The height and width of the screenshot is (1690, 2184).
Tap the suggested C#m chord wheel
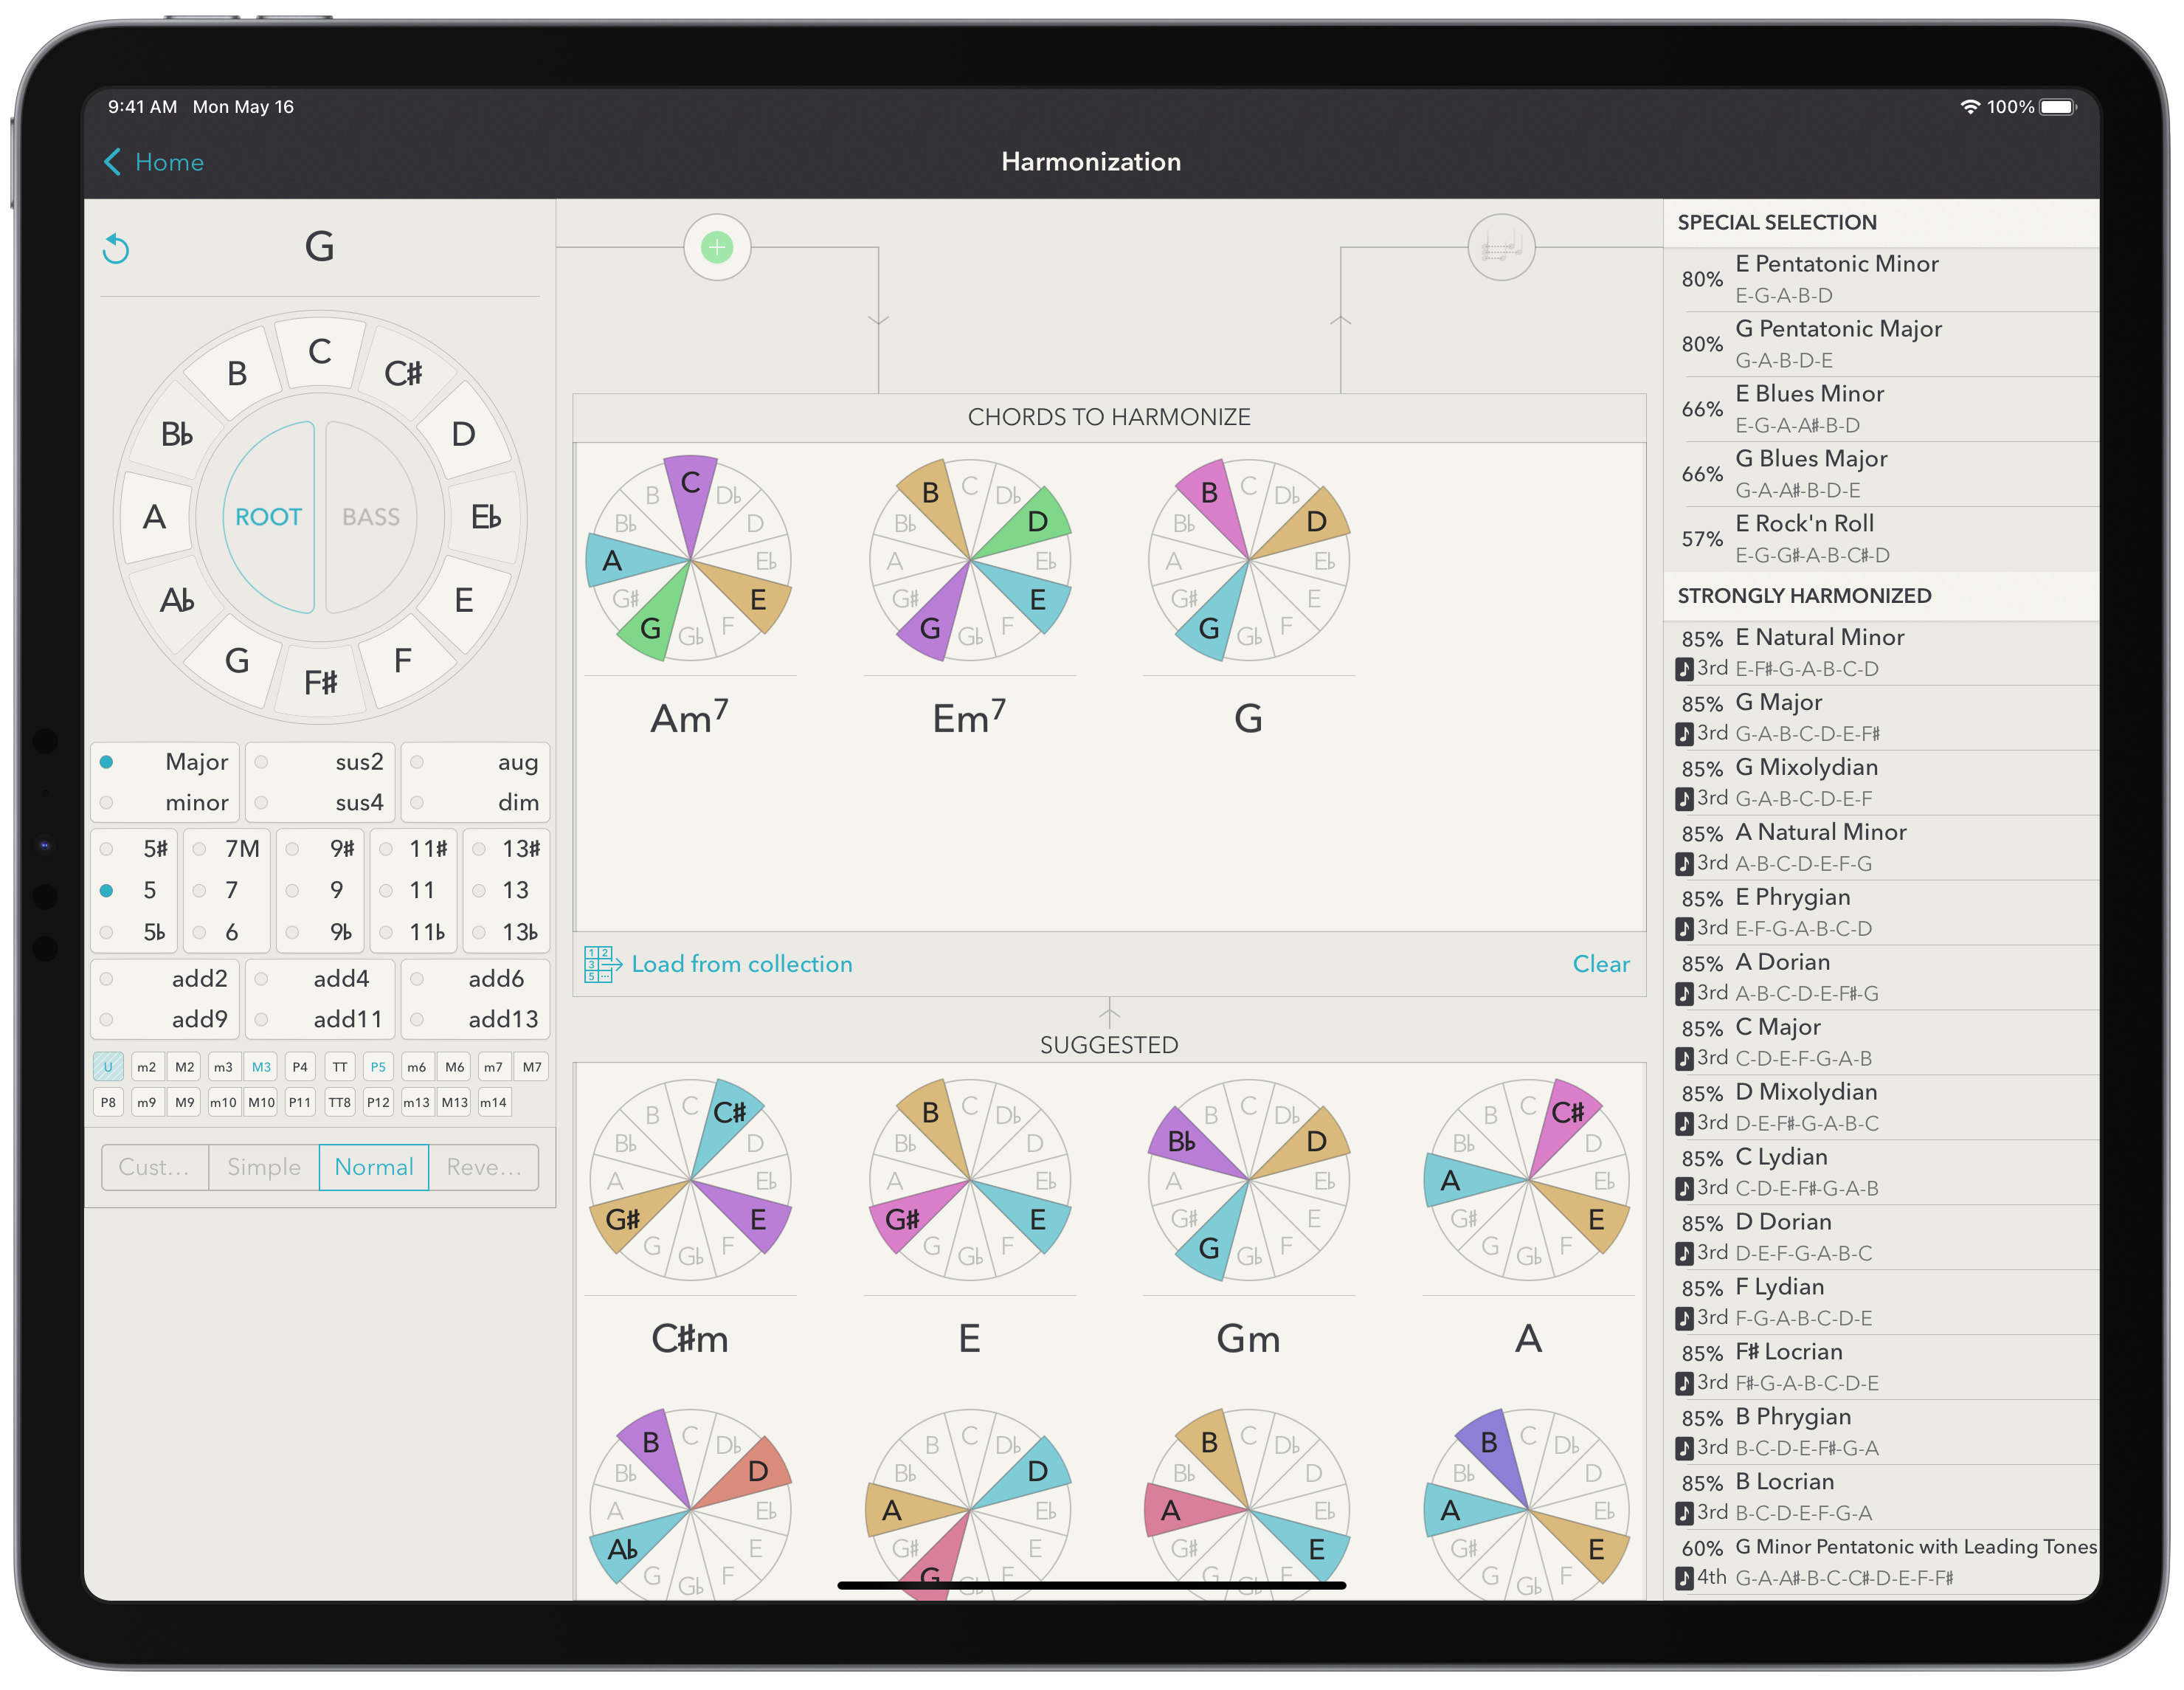coord(690,1180)
